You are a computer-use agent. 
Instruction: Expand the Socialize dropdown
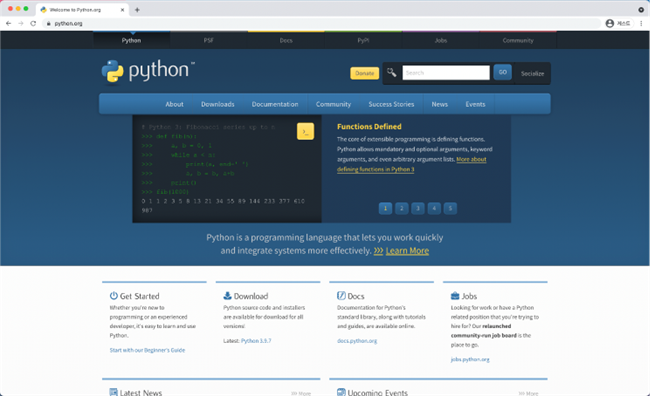pos(532,74)
